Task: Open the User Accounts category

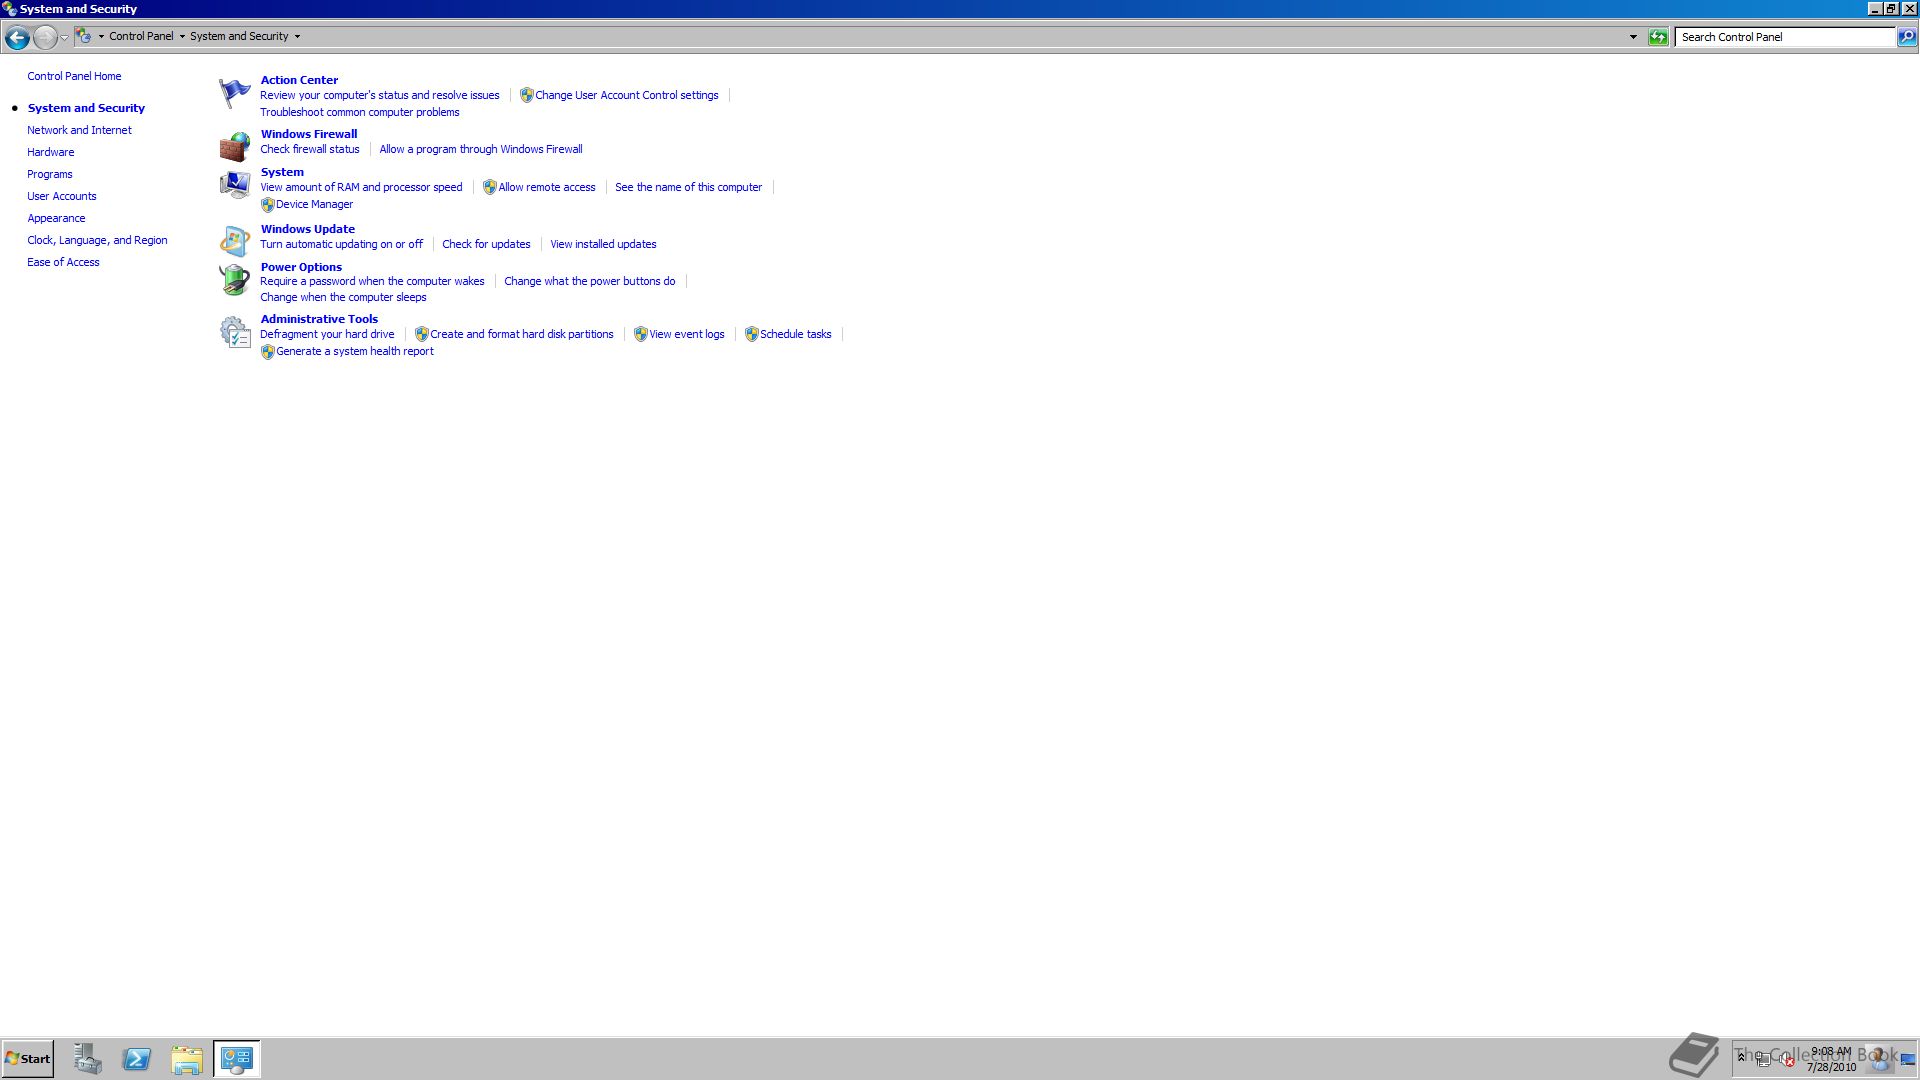Action: [62, 196]
